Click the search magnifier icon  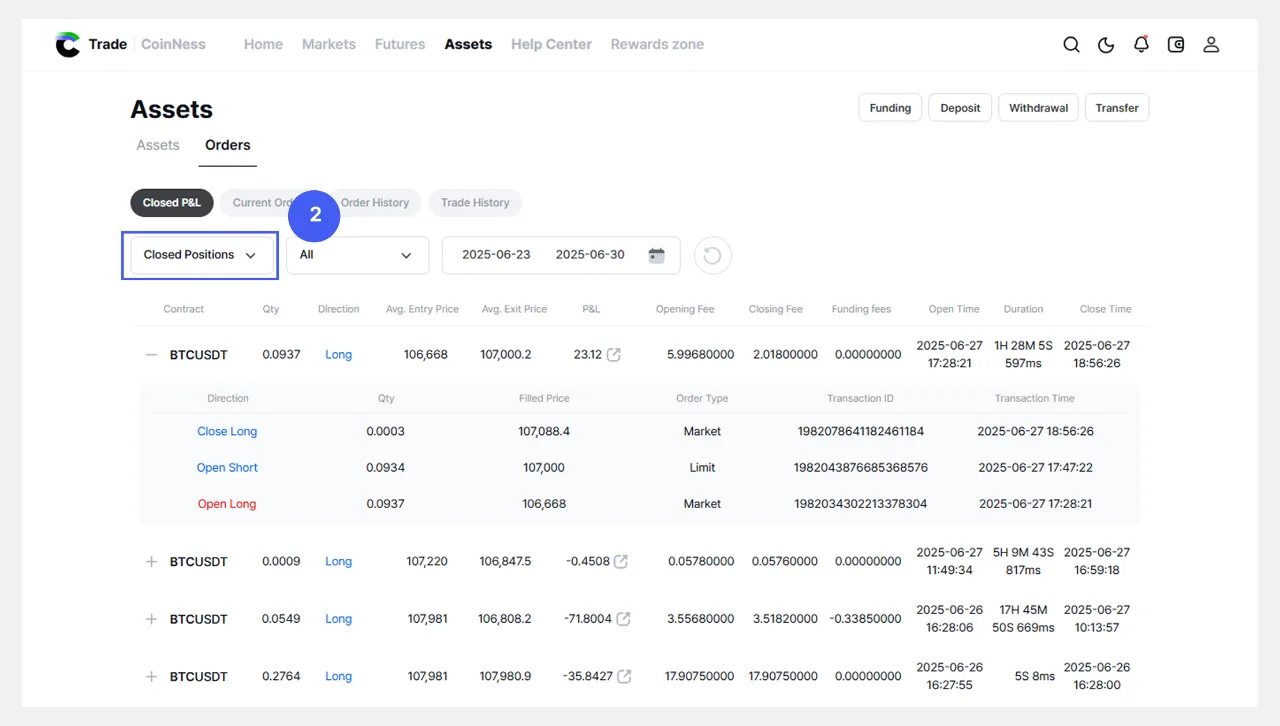(x=1071, y=44)
